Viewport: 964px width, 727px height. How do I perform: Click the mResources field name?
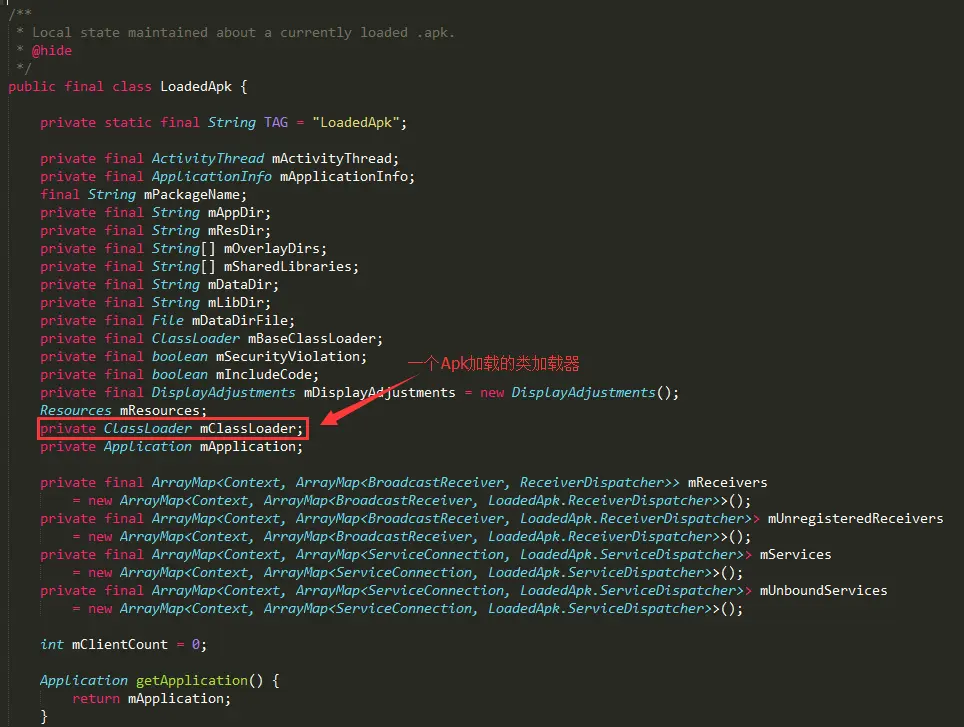click(160, 411)
